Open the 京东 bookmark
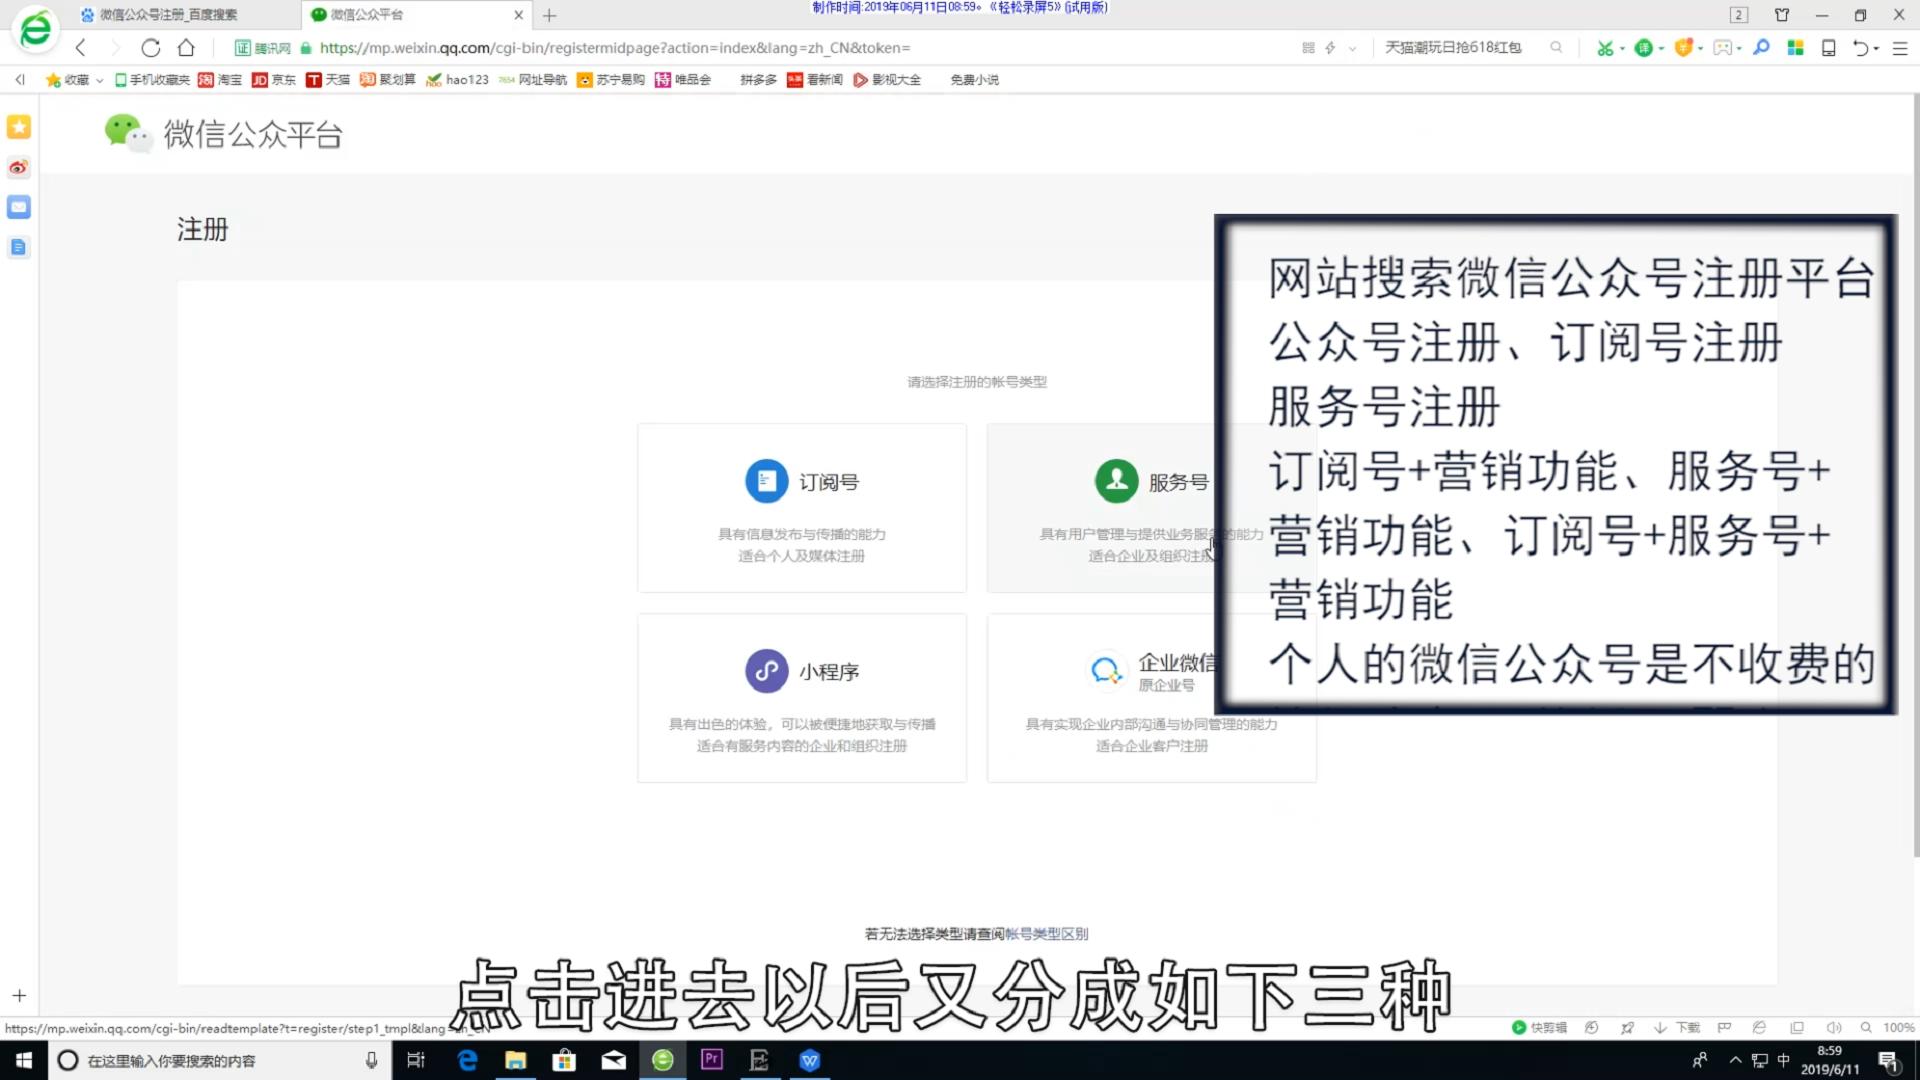1920x1080 pixels. click(274, 80)
